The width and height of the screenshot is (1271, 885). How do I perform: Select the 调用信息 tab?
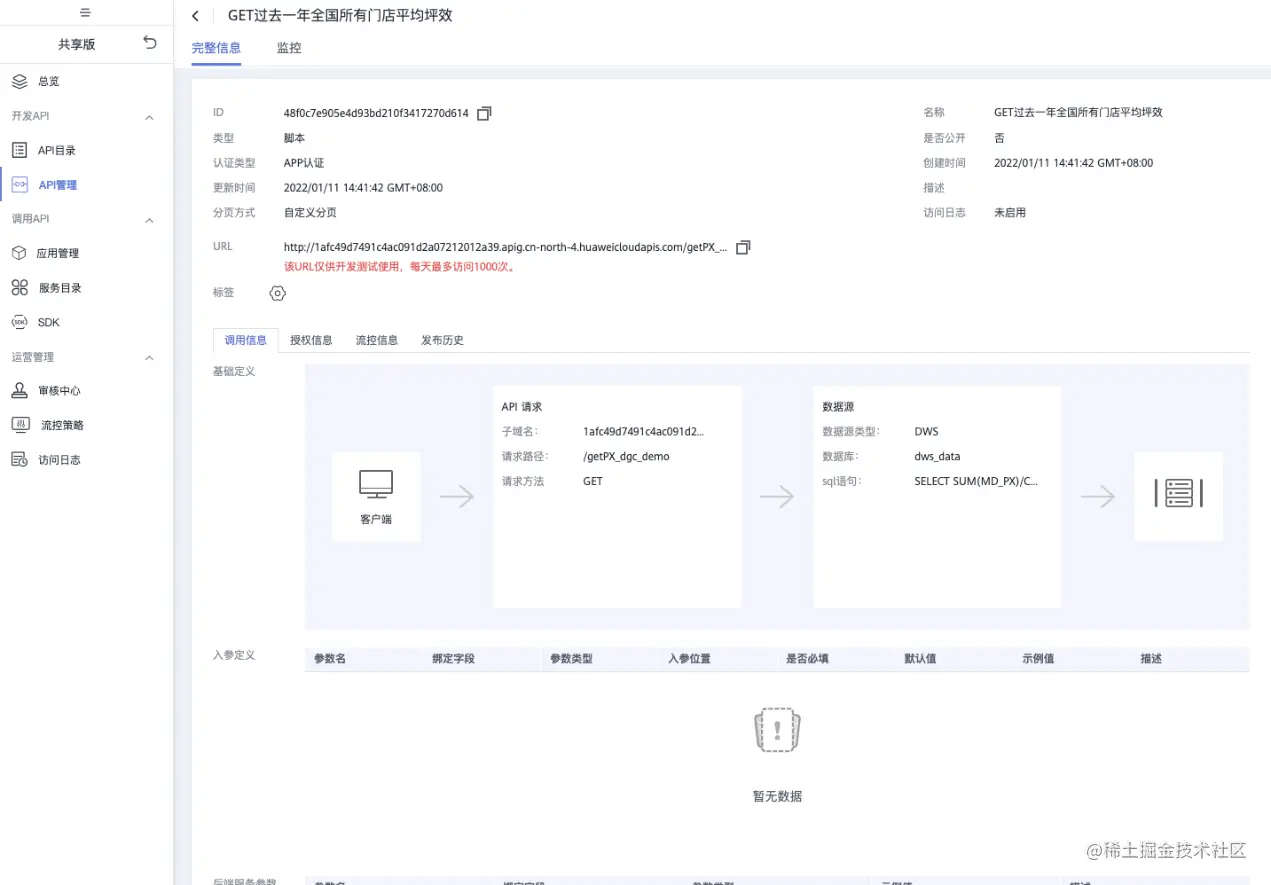(x=246, y=340)
